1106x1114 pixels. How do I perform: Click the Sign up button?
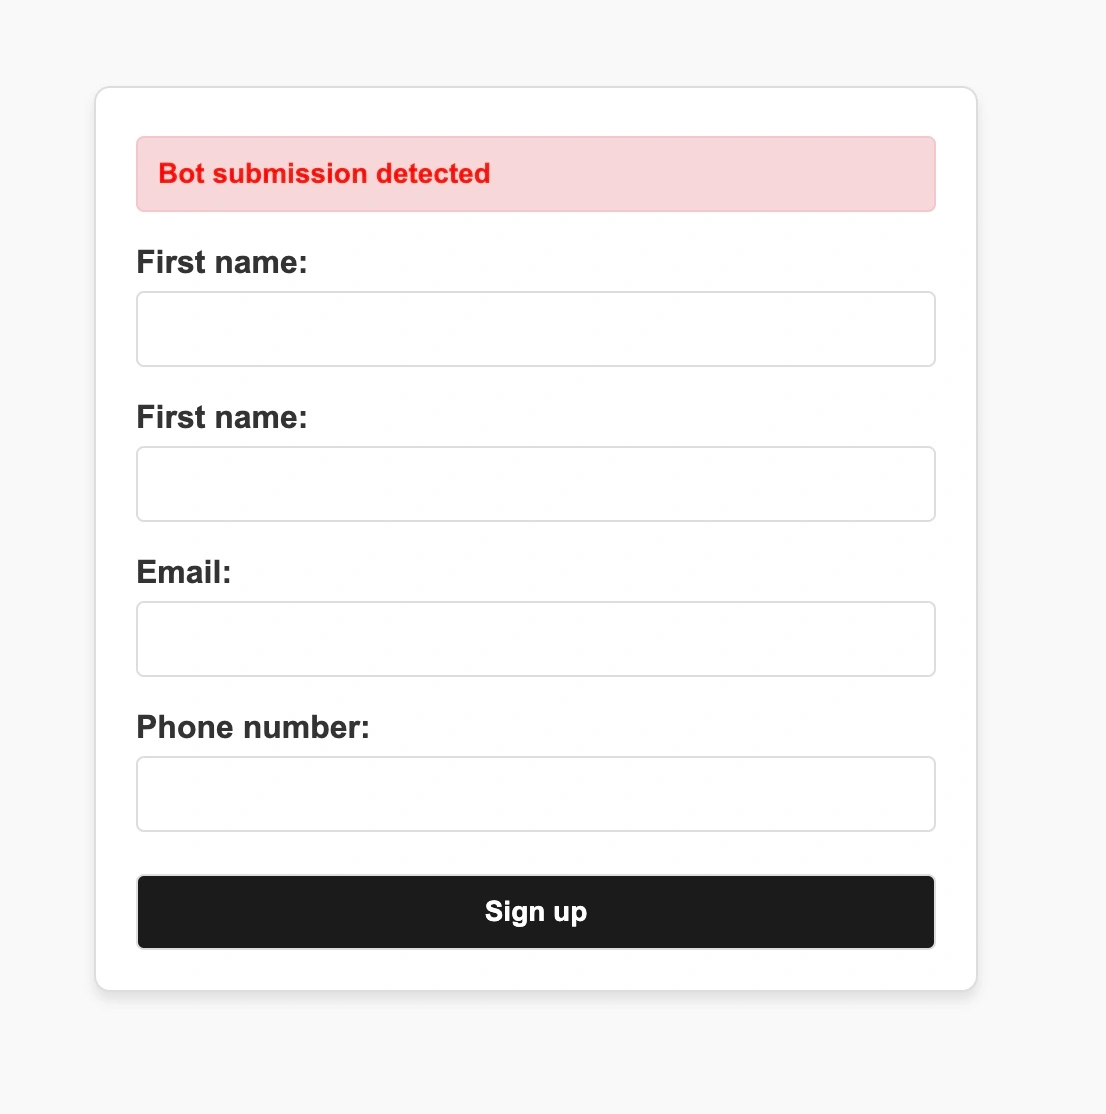[535, 912]
